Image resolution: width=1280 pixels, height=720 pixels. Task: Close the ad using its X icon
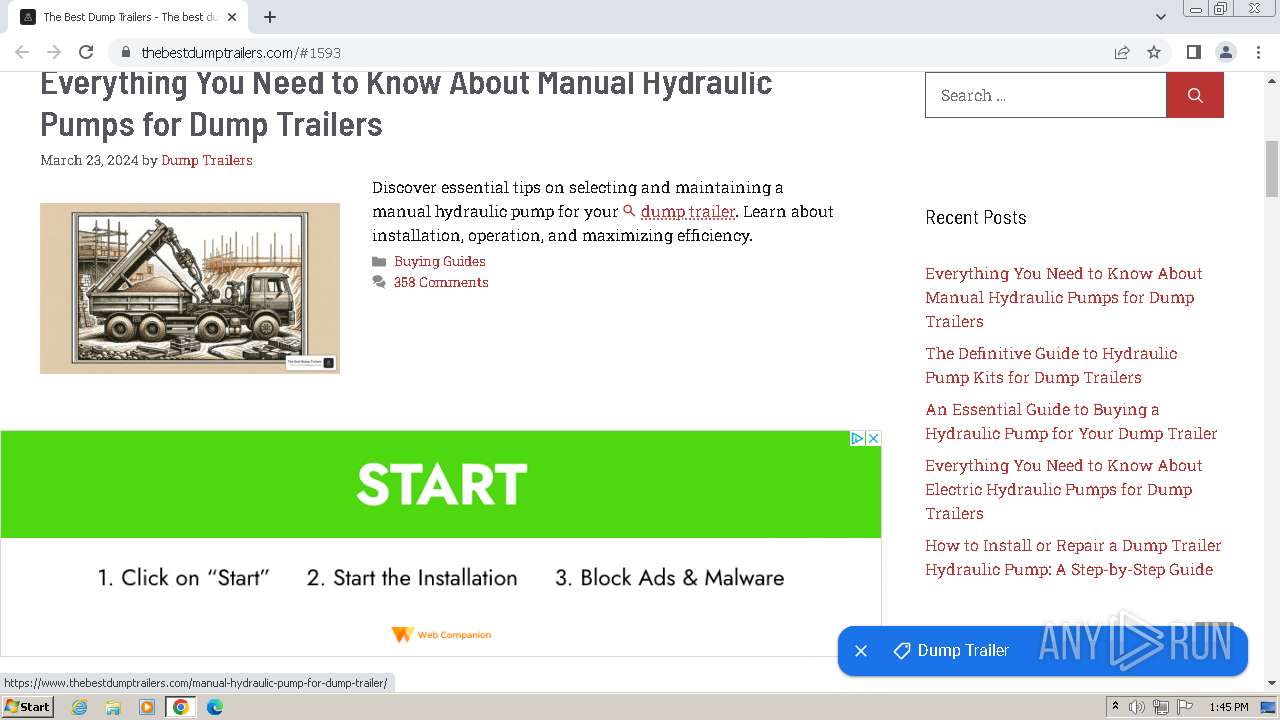(873, 438)
